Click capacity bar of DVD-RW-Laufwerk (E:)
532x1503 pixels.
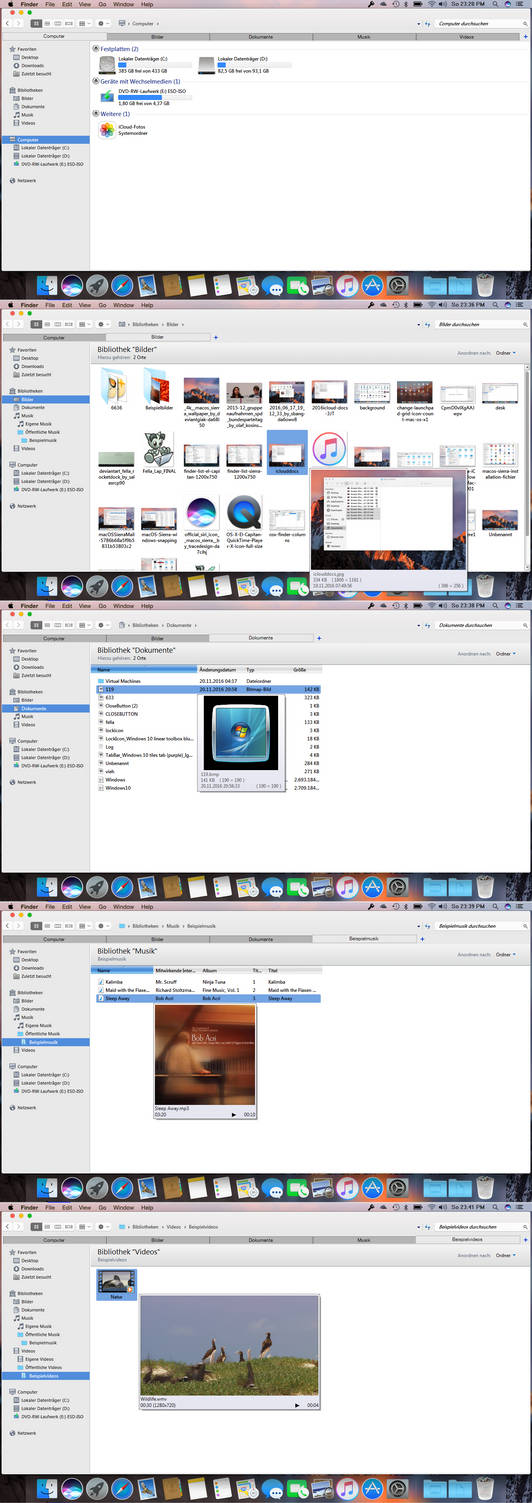tap(155, 98)
